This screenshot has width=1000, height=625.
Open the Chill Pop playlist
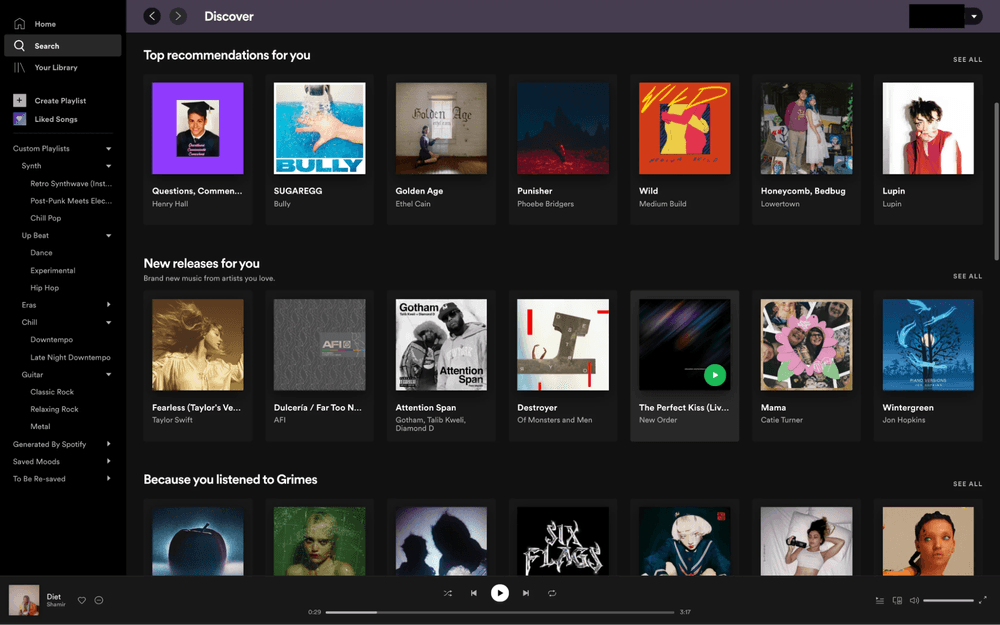click(x=45, y=218)
